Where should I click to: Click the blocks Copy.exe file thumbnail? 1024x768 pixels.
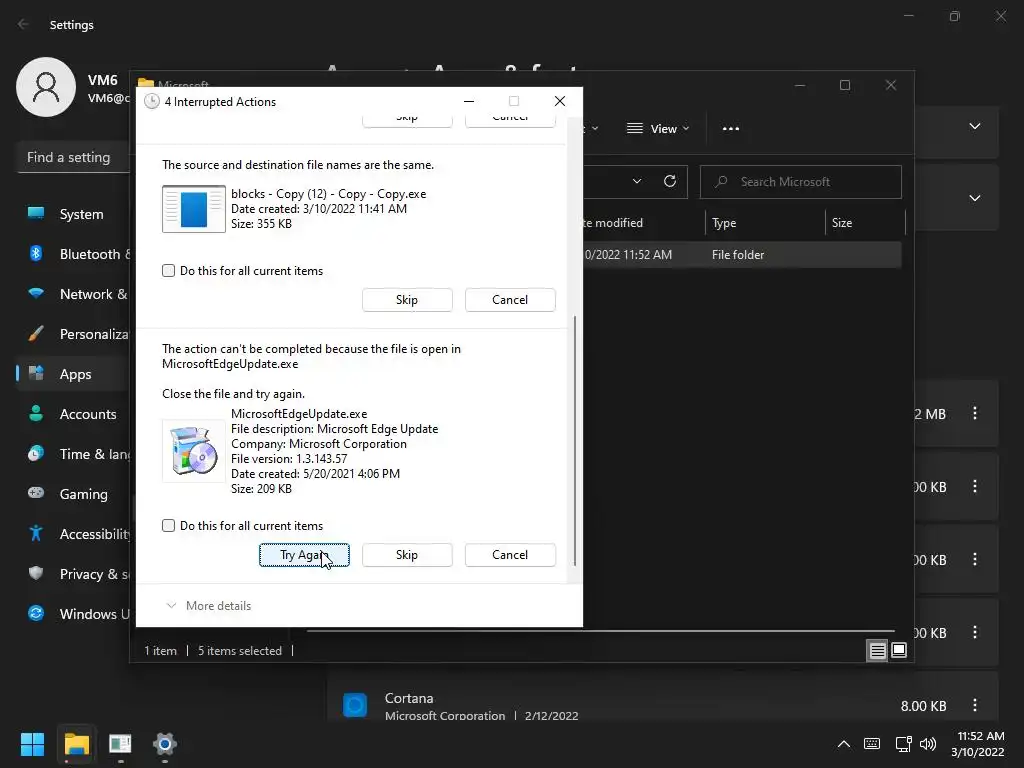click(193, 209)
